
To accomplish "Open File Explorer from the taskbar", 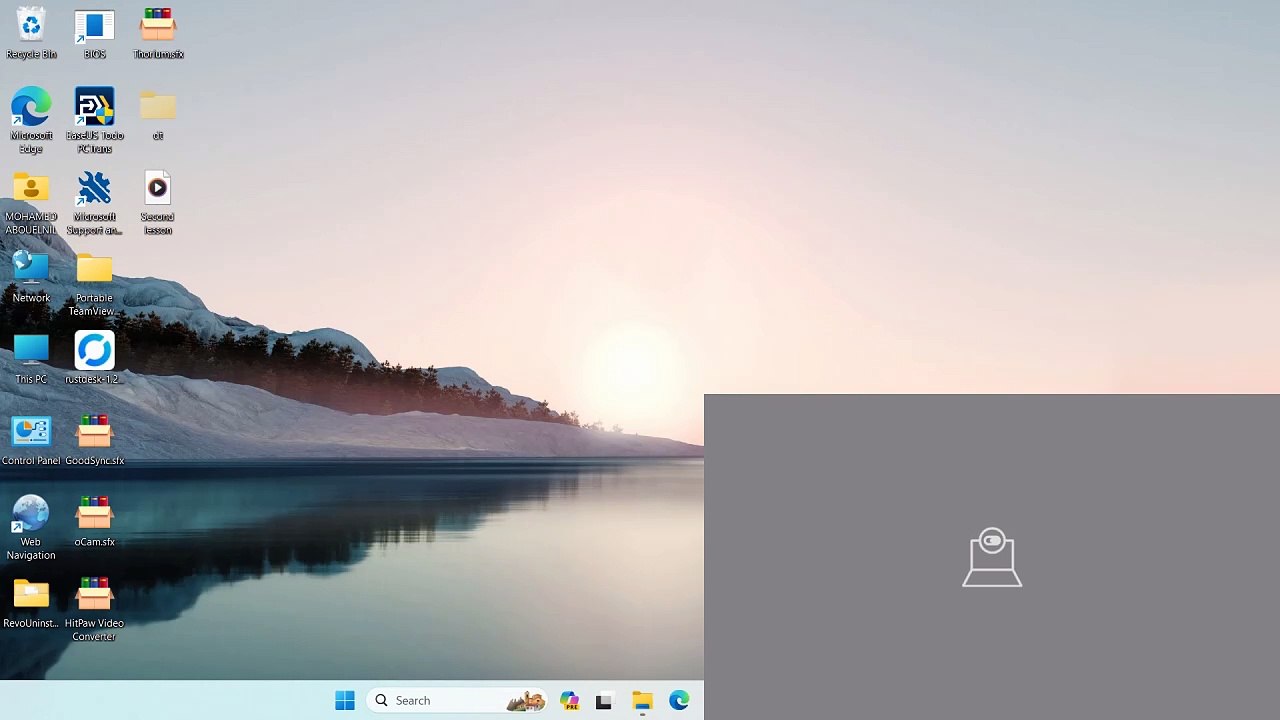I will [x=642, y=701].
